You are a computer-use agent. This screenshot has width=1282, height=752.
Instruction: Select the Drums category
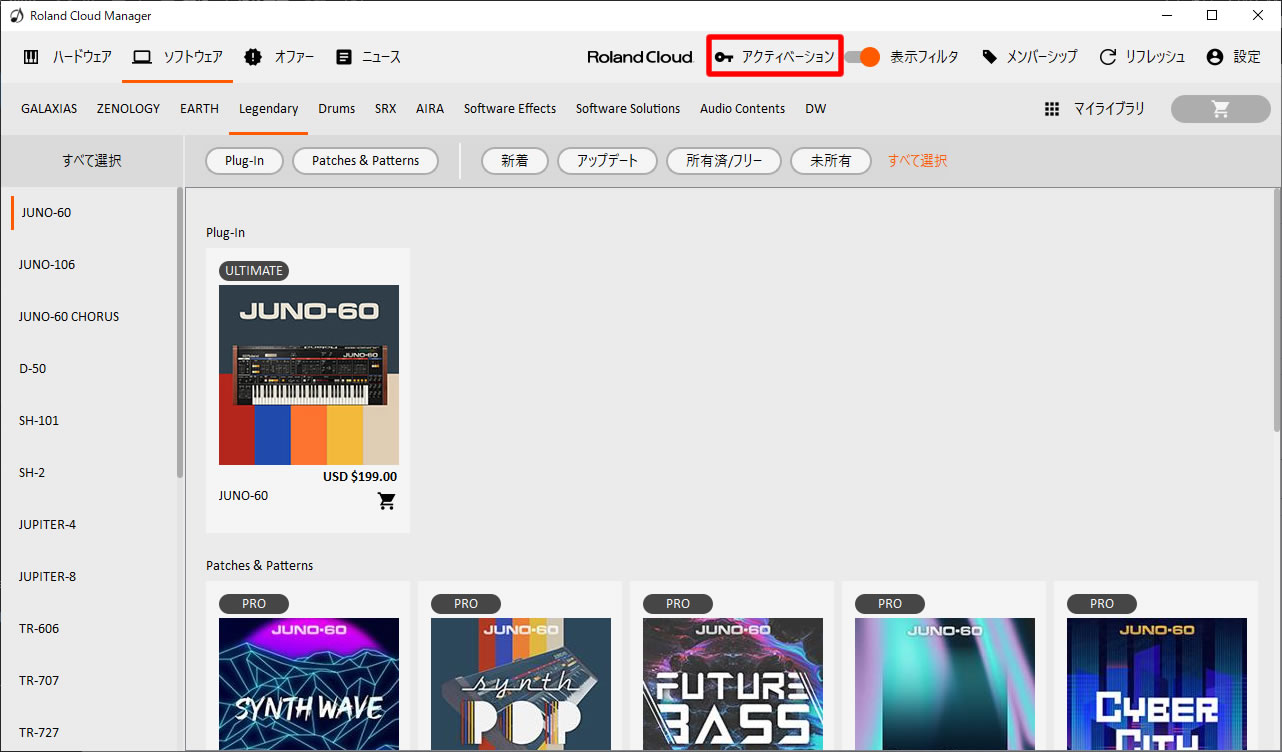point(337,109)
